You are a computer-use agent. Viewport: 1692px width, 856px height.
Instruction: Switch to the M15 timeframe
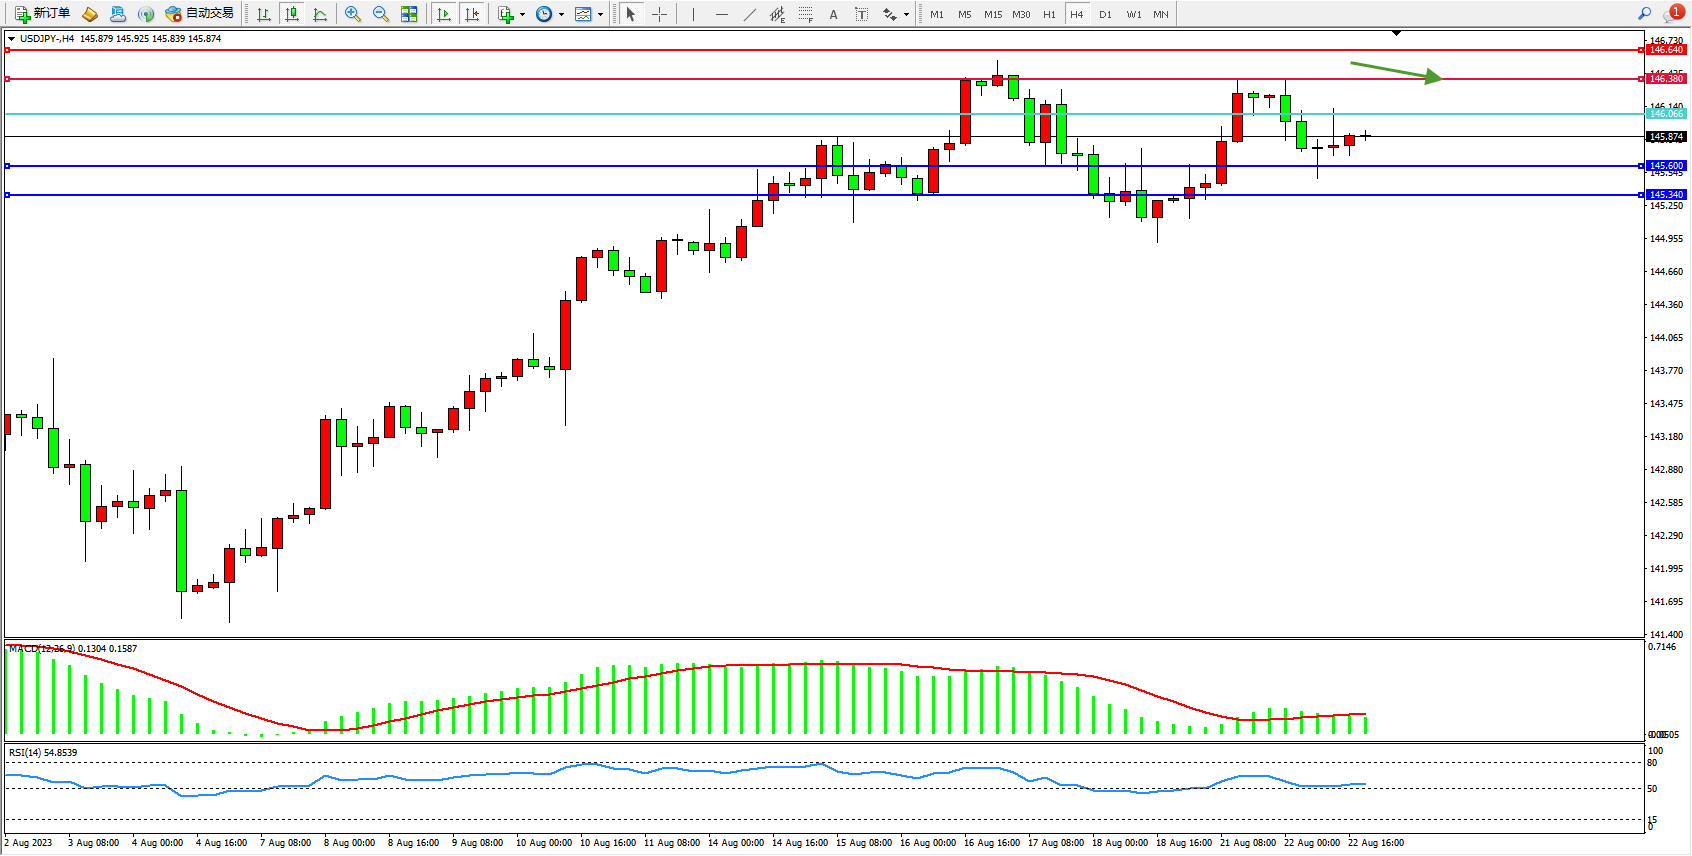992,14
